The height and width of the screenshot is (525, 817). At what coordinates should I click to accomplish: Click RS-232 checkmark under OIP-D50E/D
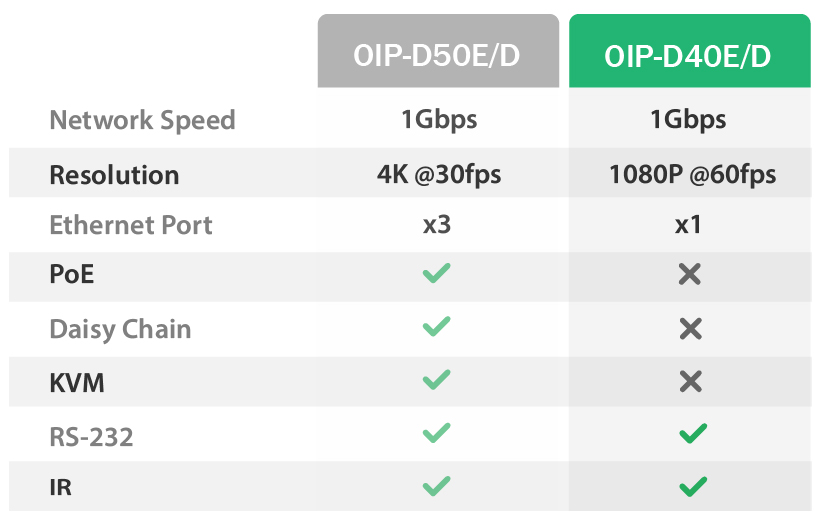[437, 433]
